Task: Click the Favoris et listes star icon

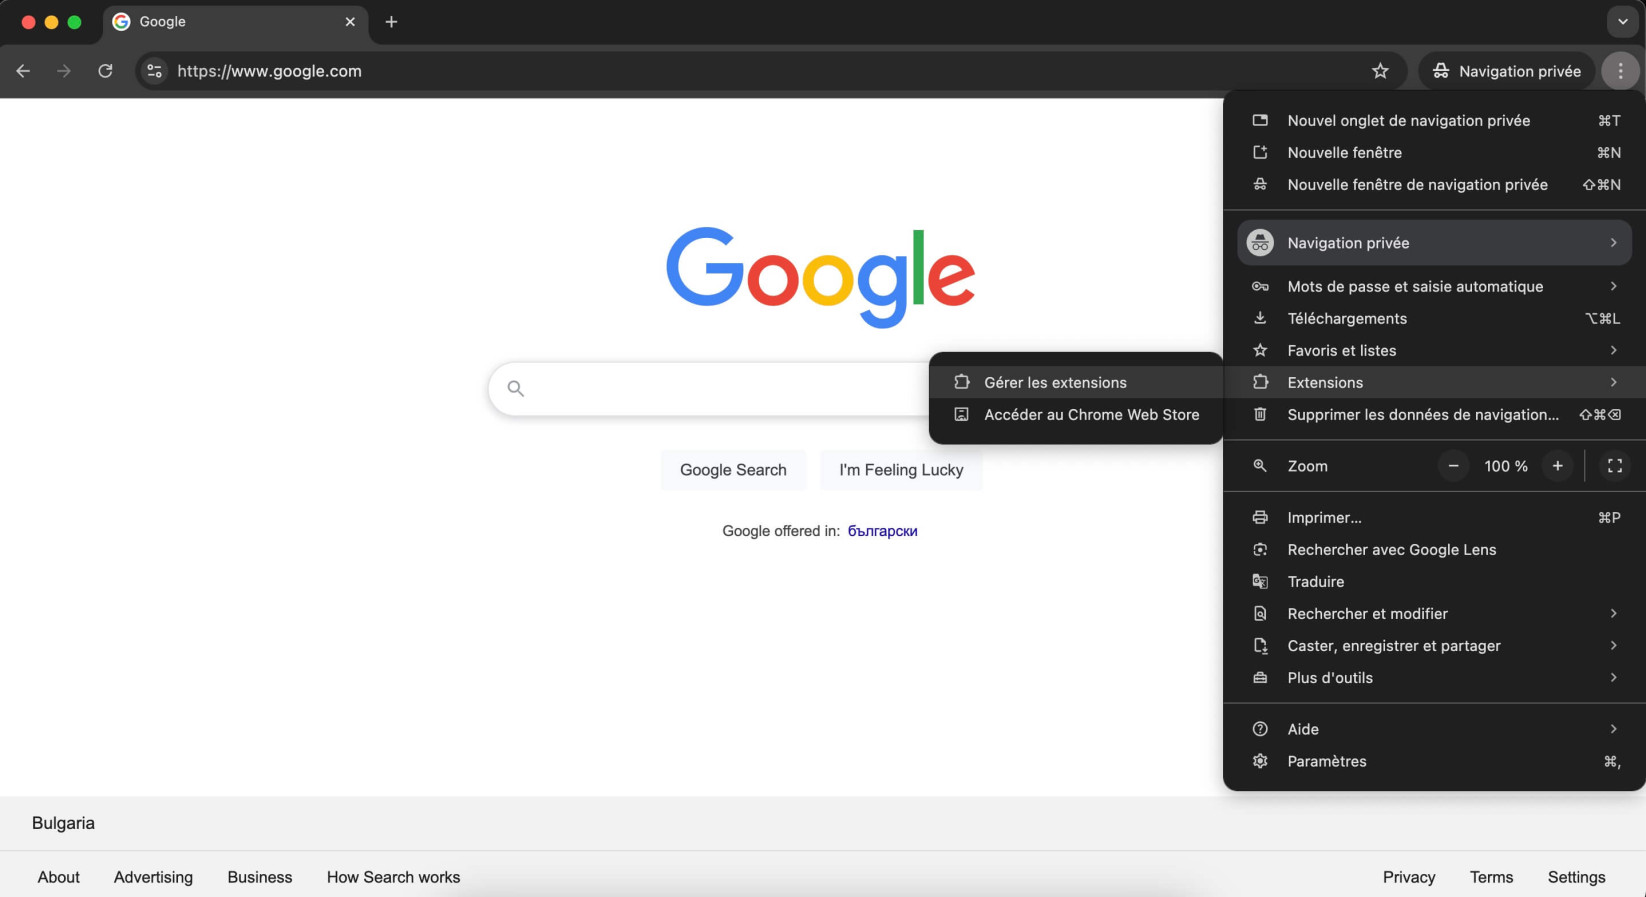Action: (x=1260, y=350)
